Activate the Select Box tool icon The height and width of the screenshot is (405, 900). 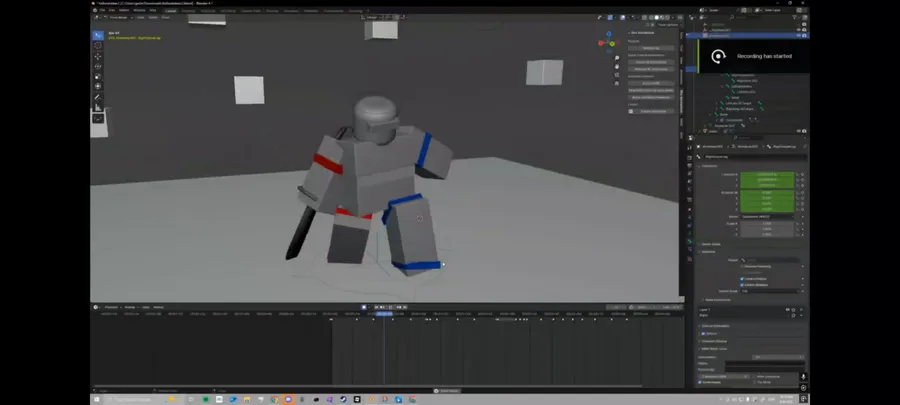98,35
